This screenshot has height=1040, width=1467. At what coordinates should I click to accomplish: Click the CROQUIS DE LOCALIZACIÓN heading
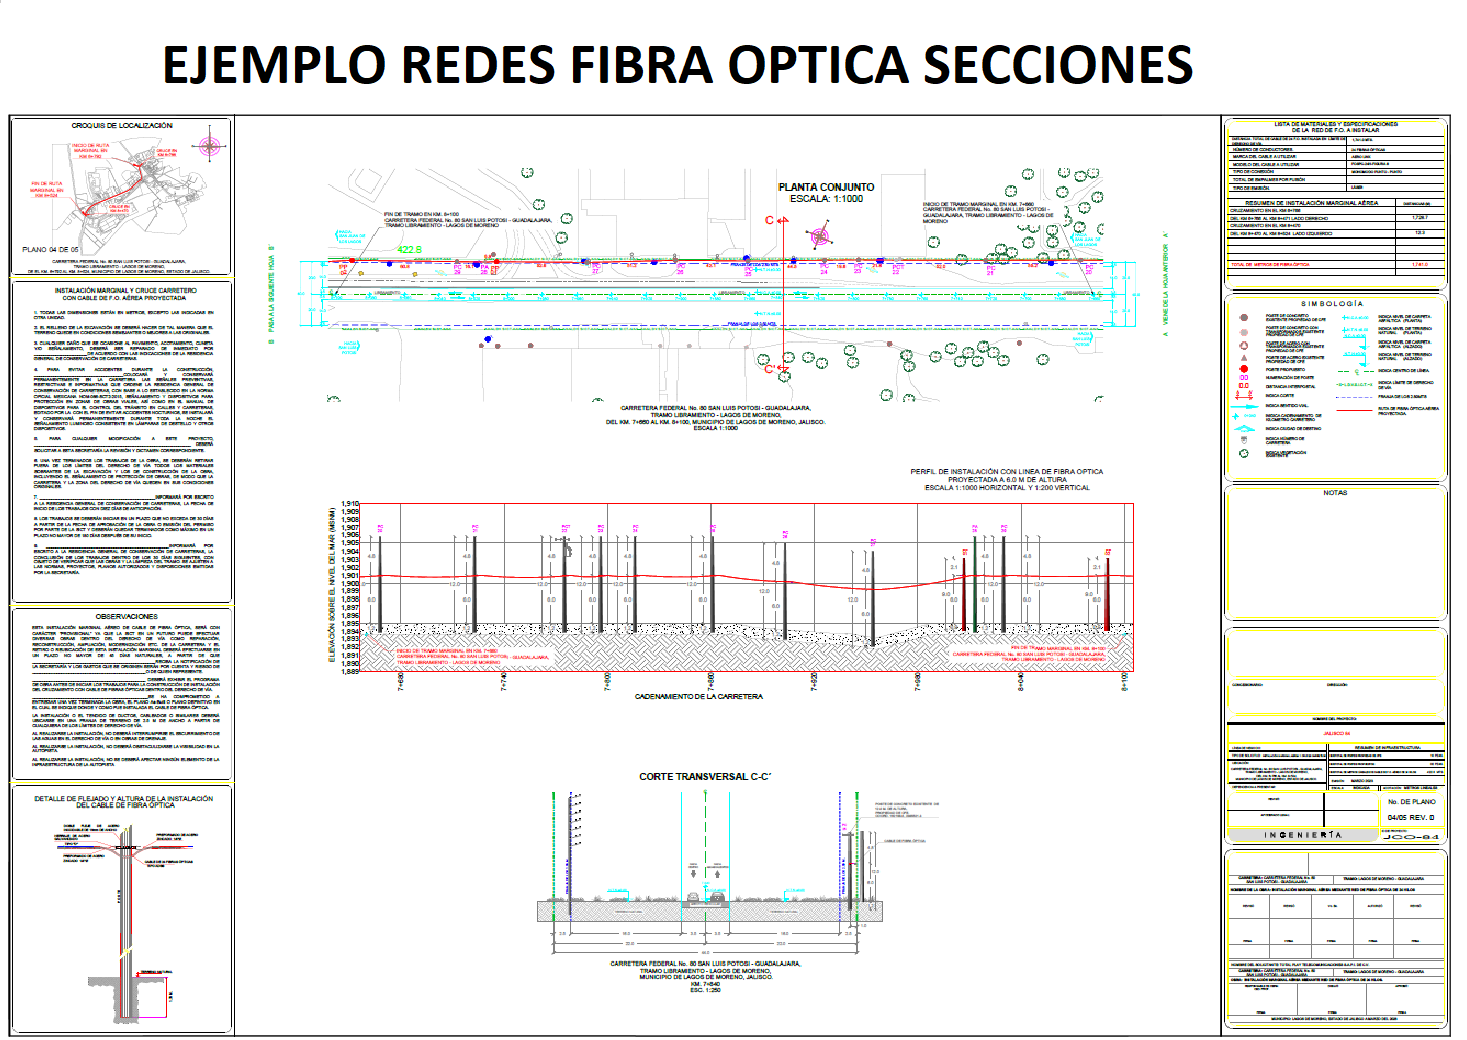click(122, 126)
